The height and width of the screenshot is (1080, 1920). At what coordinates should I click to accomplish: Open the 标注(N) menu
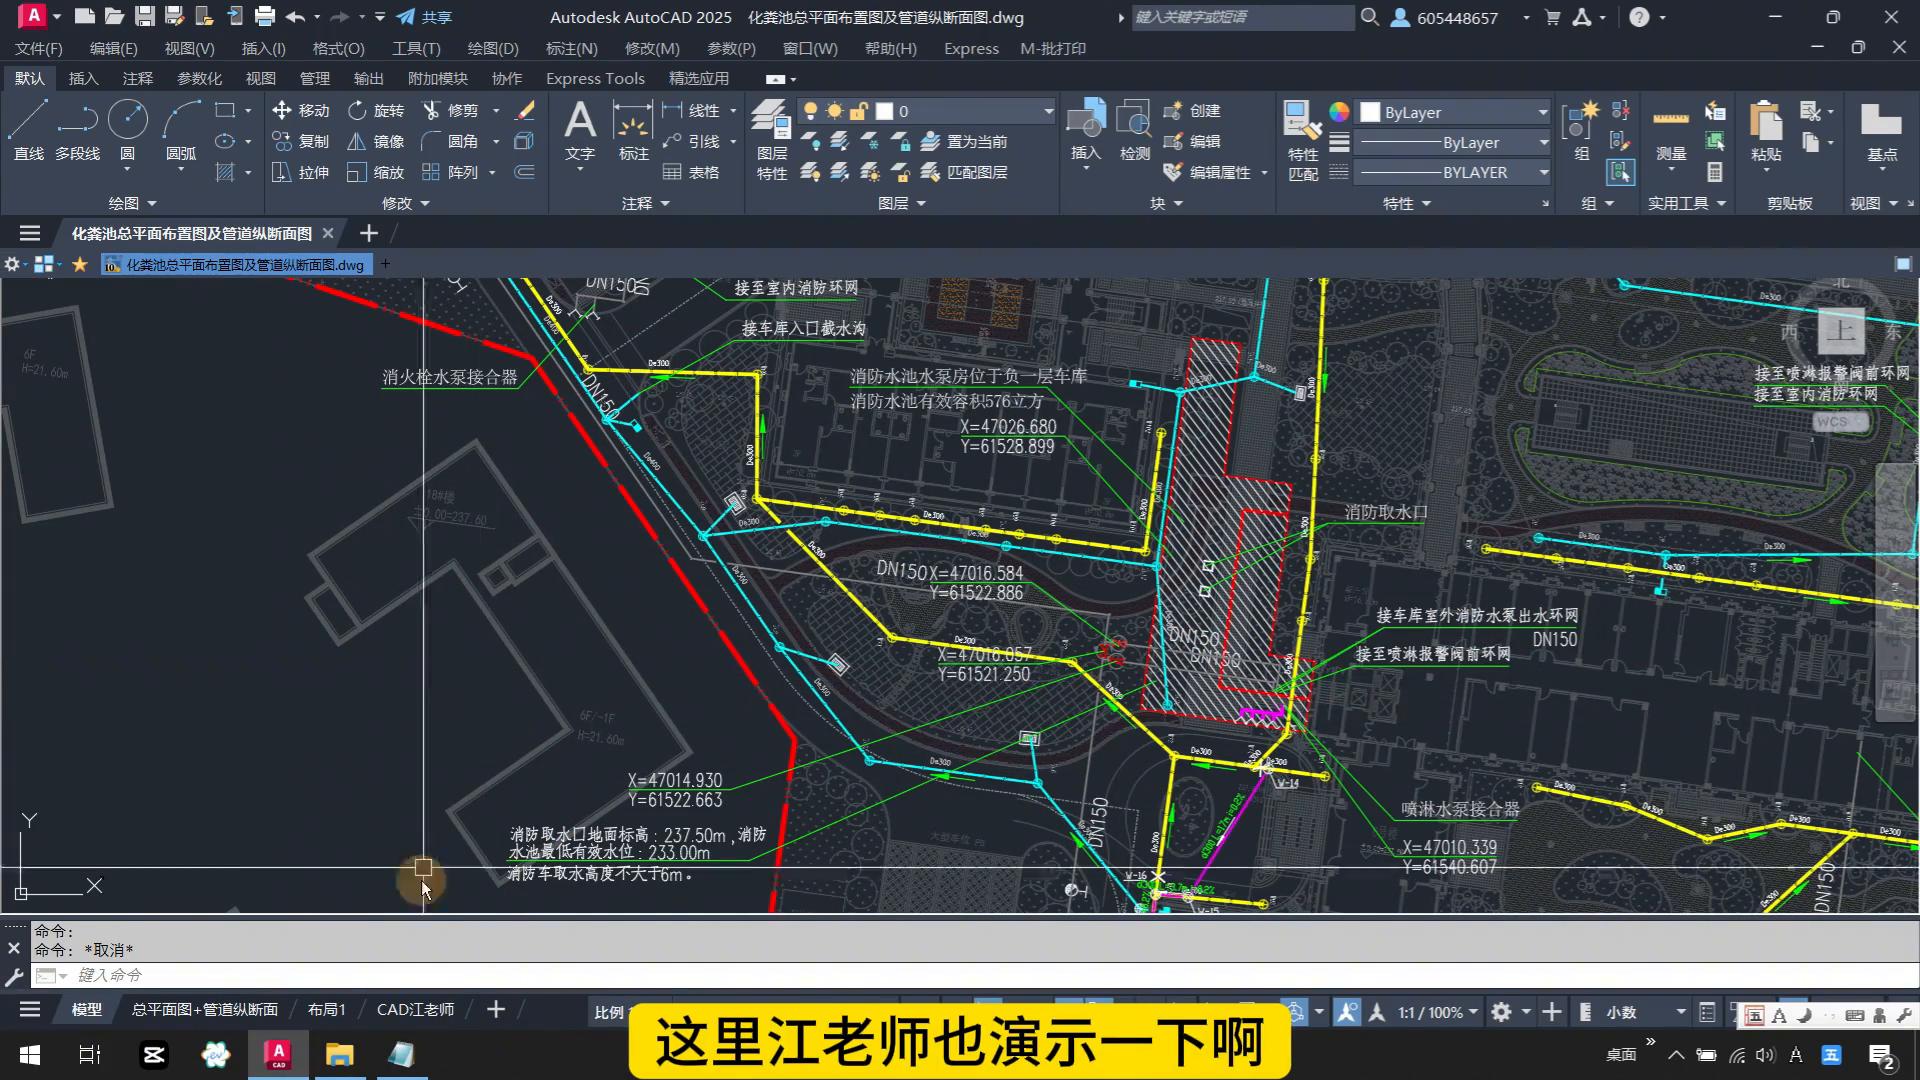(x=571, y=48)
